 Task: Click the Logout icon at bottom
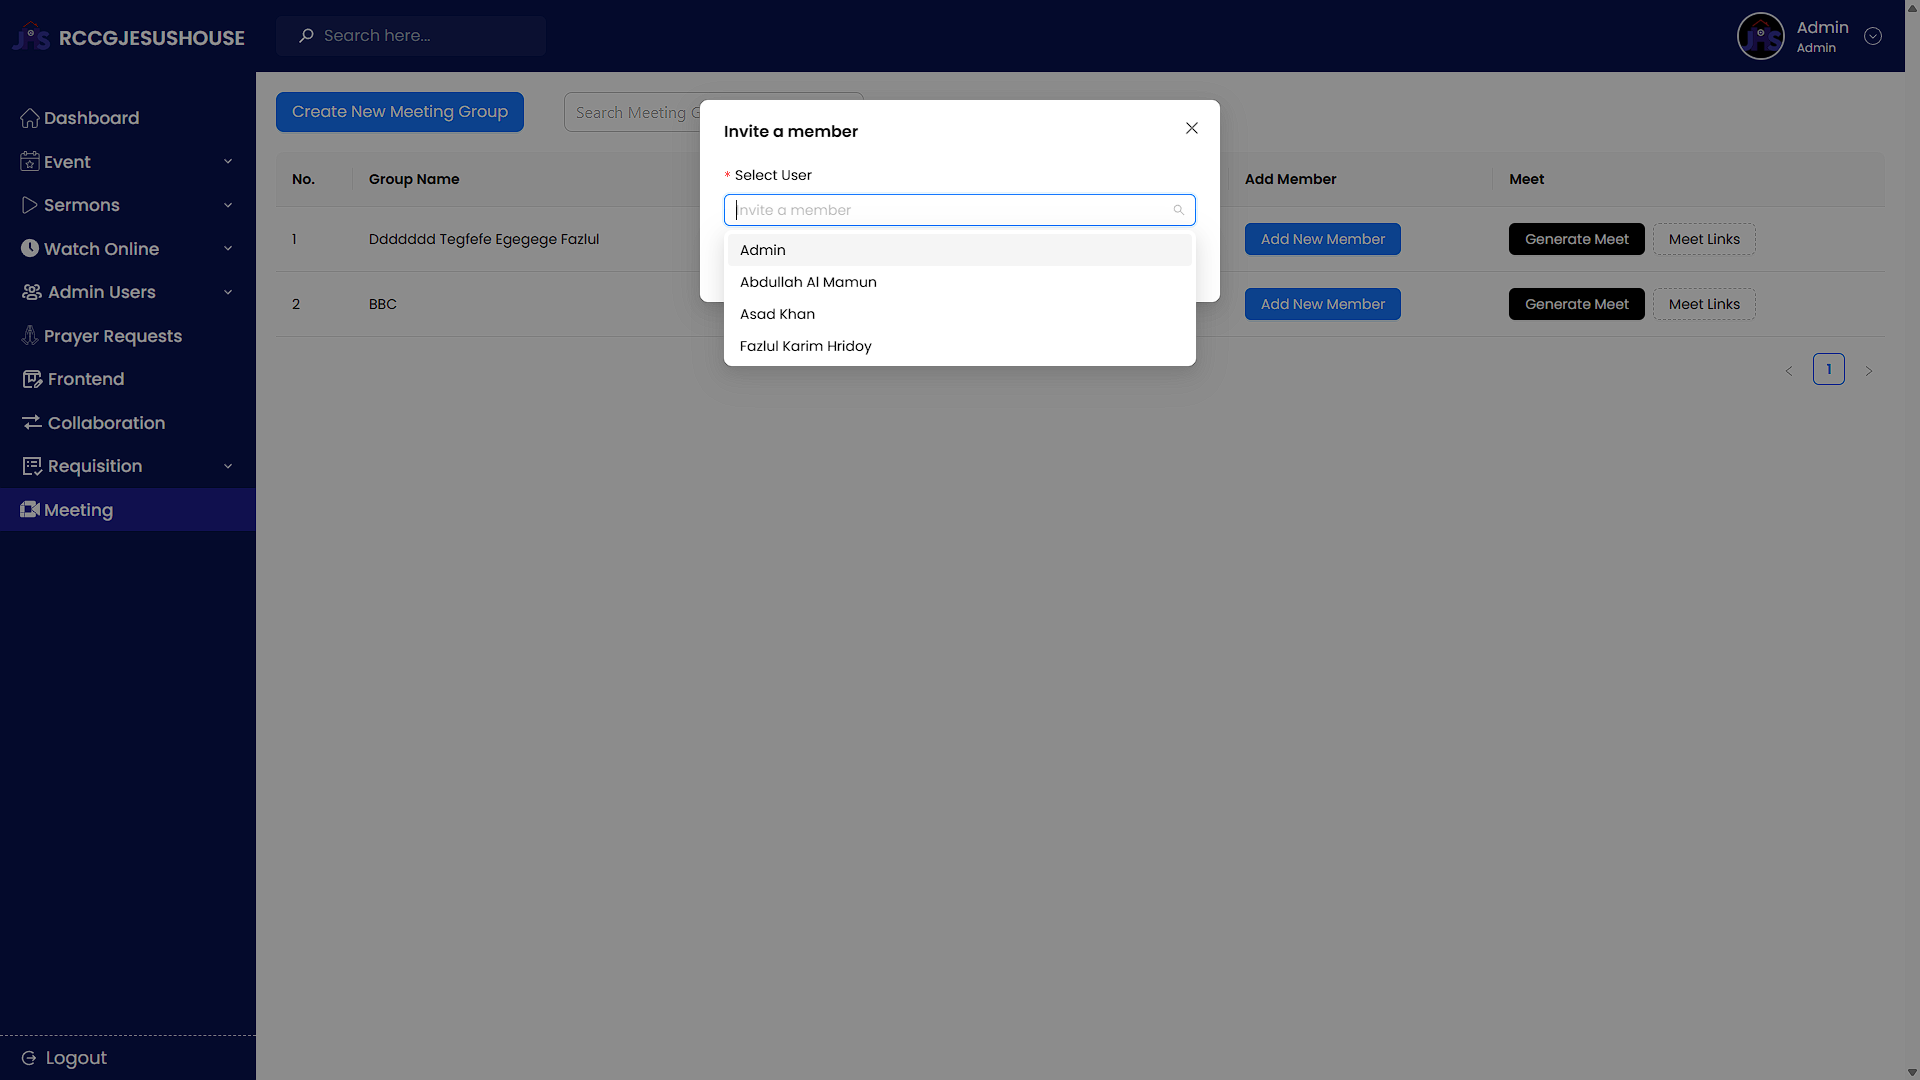(x=29, y=1058)
